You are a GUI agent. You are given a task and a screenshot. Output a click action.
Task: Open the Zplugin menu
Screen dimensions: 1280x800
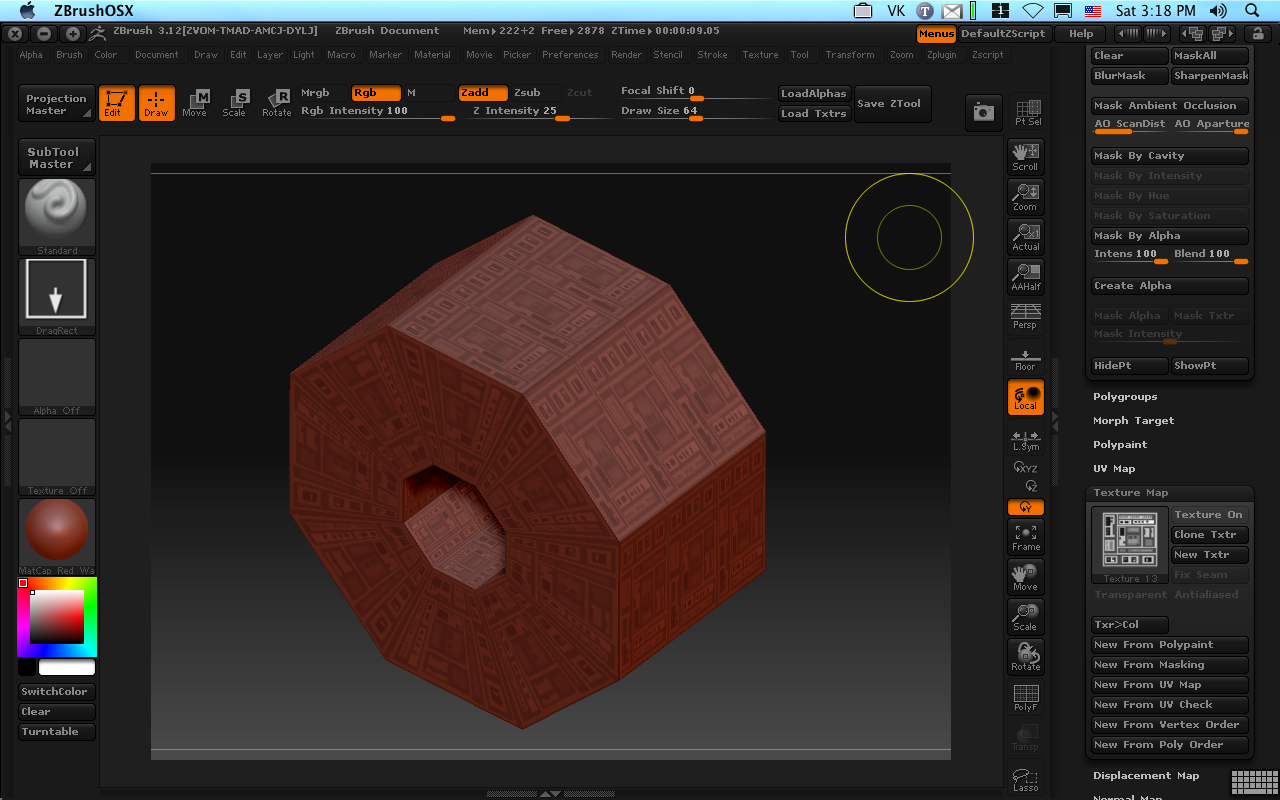coord(941,55)
